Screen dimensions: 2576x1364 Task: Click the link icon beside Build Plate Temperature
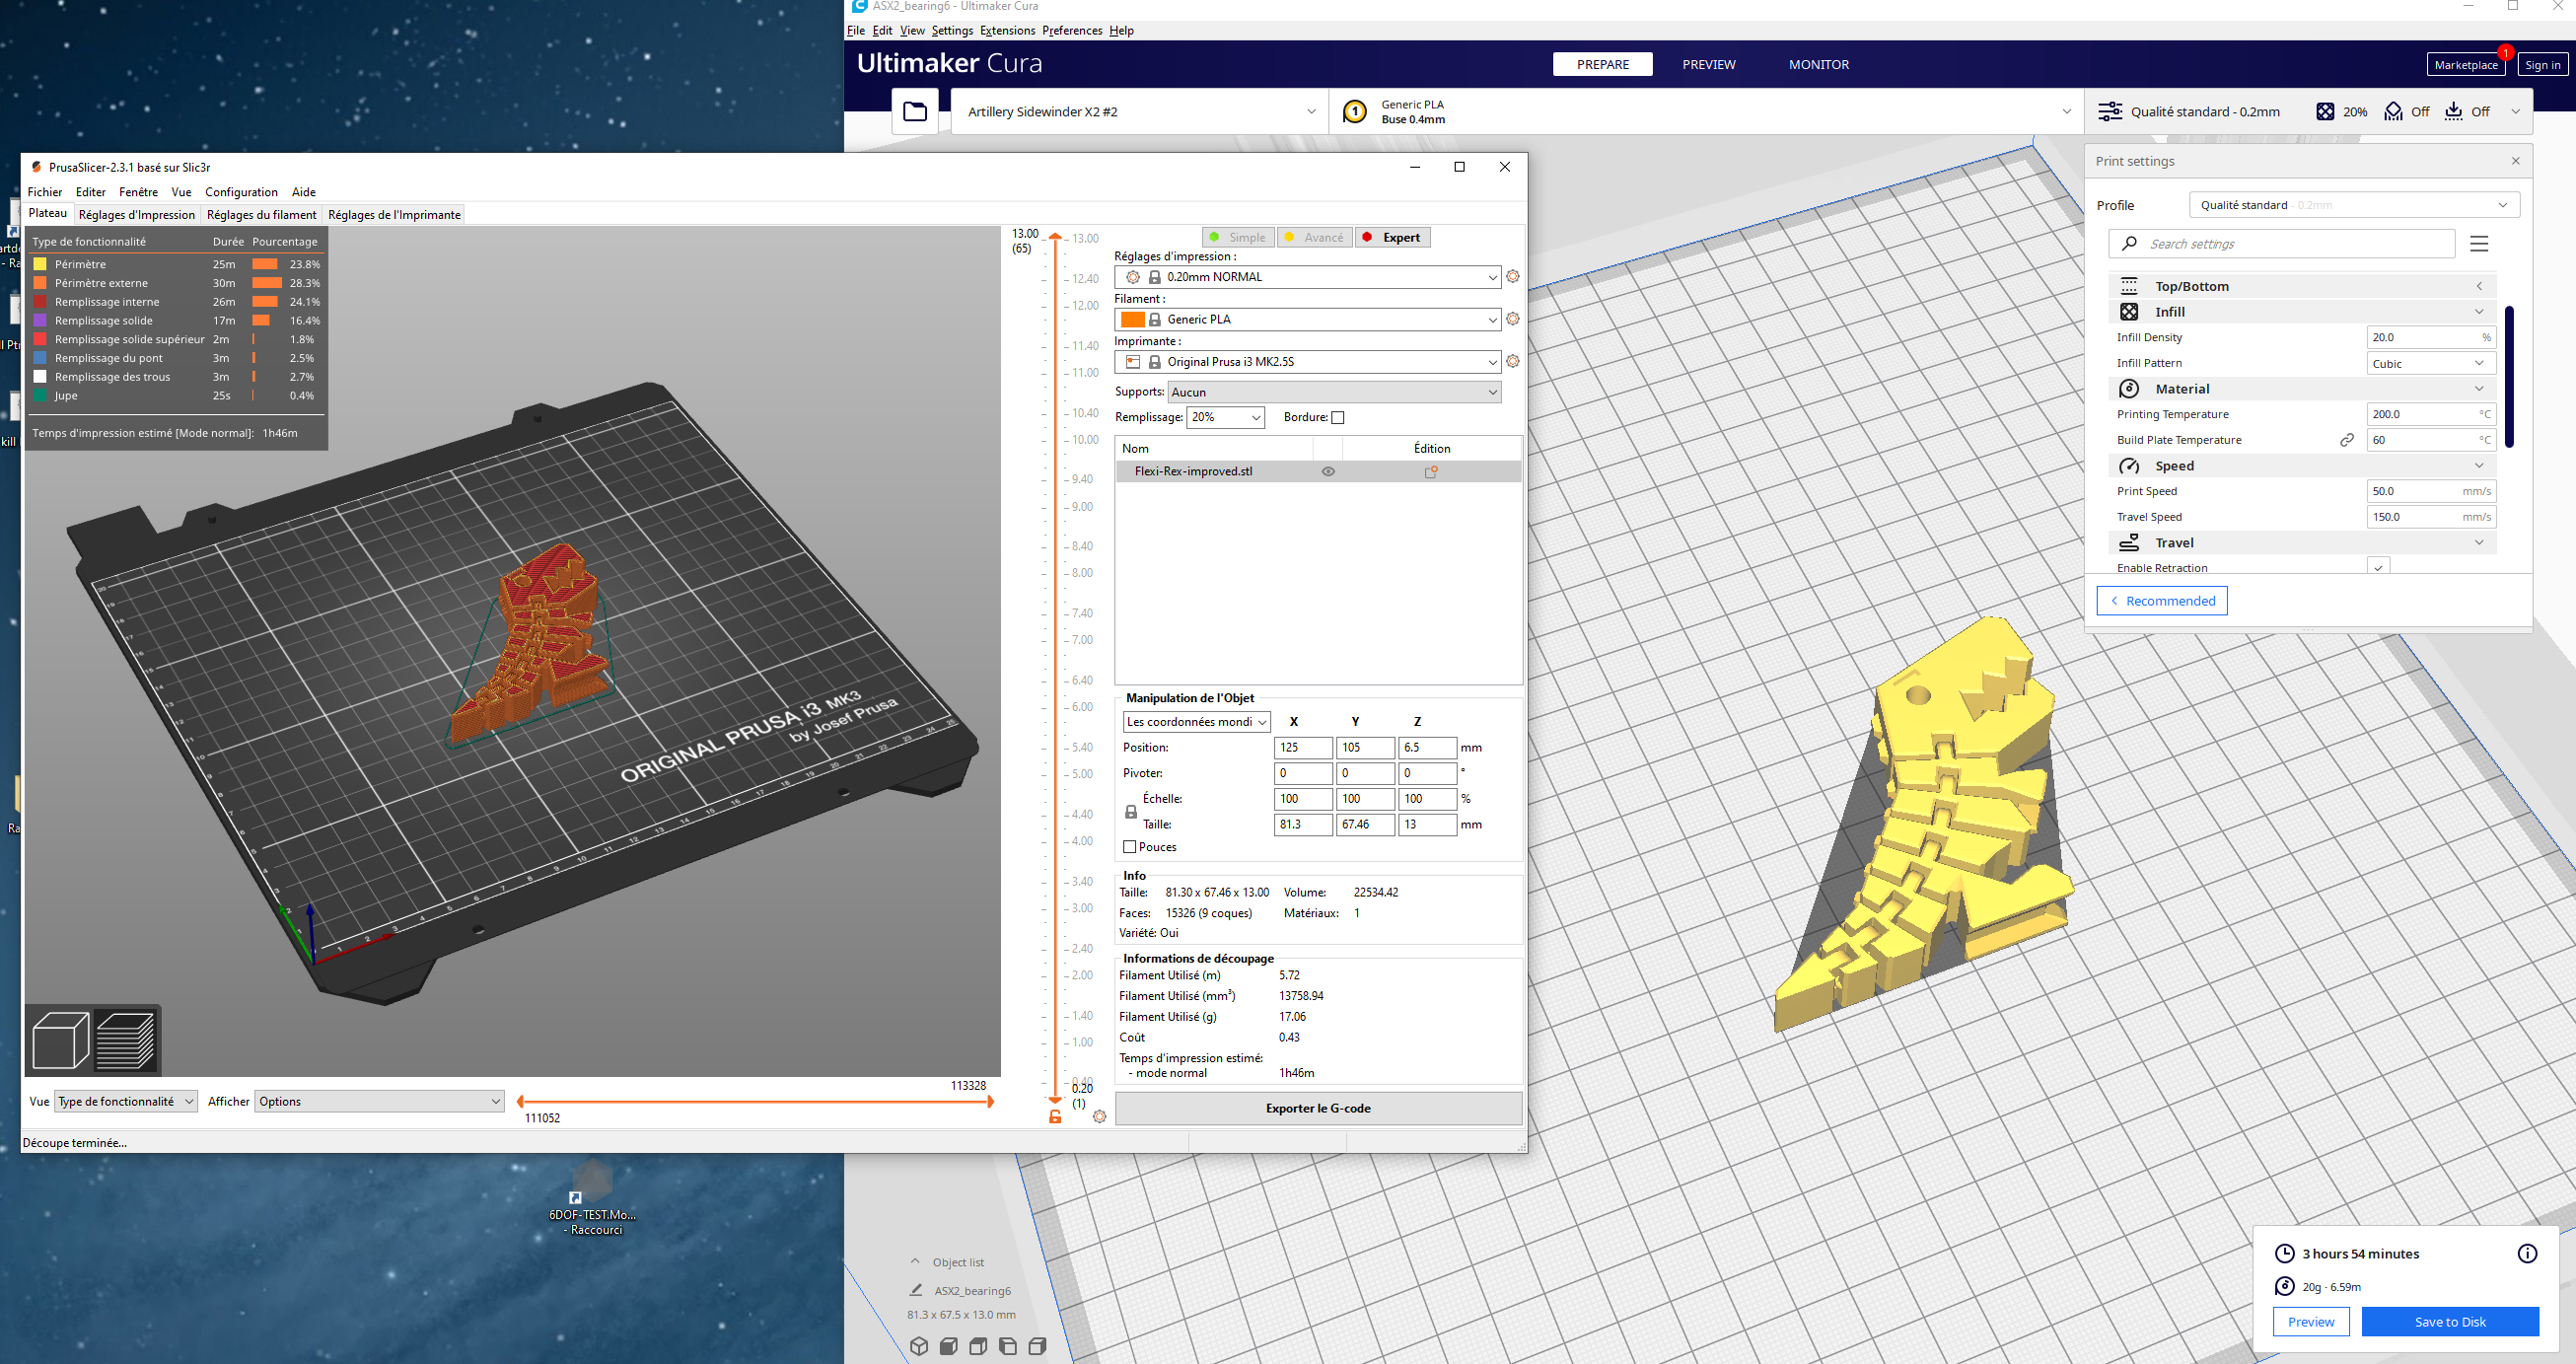coord(2346,440)
